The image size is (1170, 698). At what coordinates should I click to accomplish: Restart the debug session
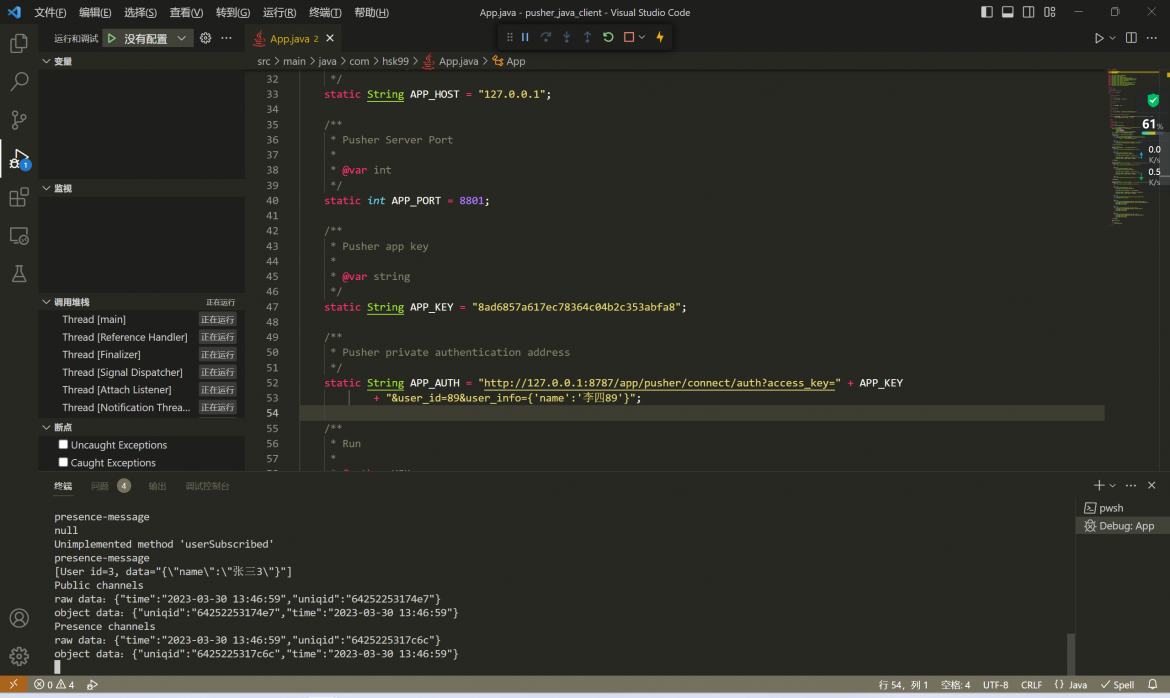tap(608, 37)
